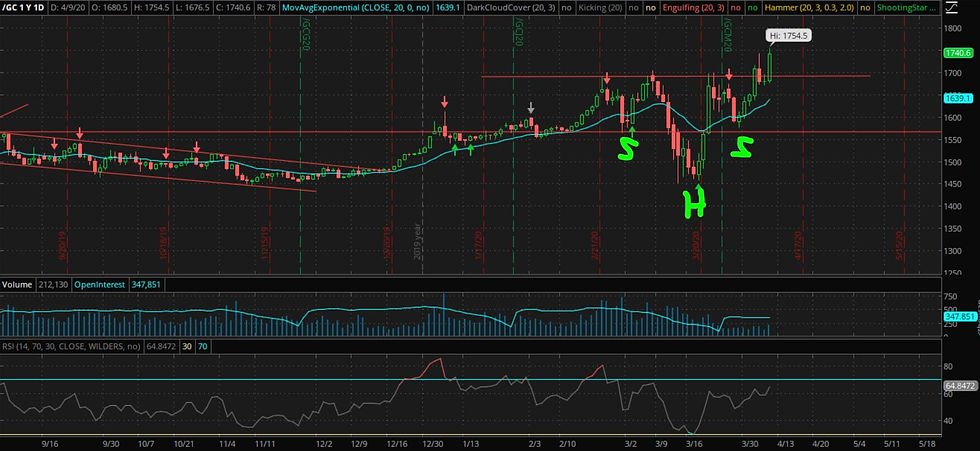Click the 3/16 date axis label

click(696, 444)
